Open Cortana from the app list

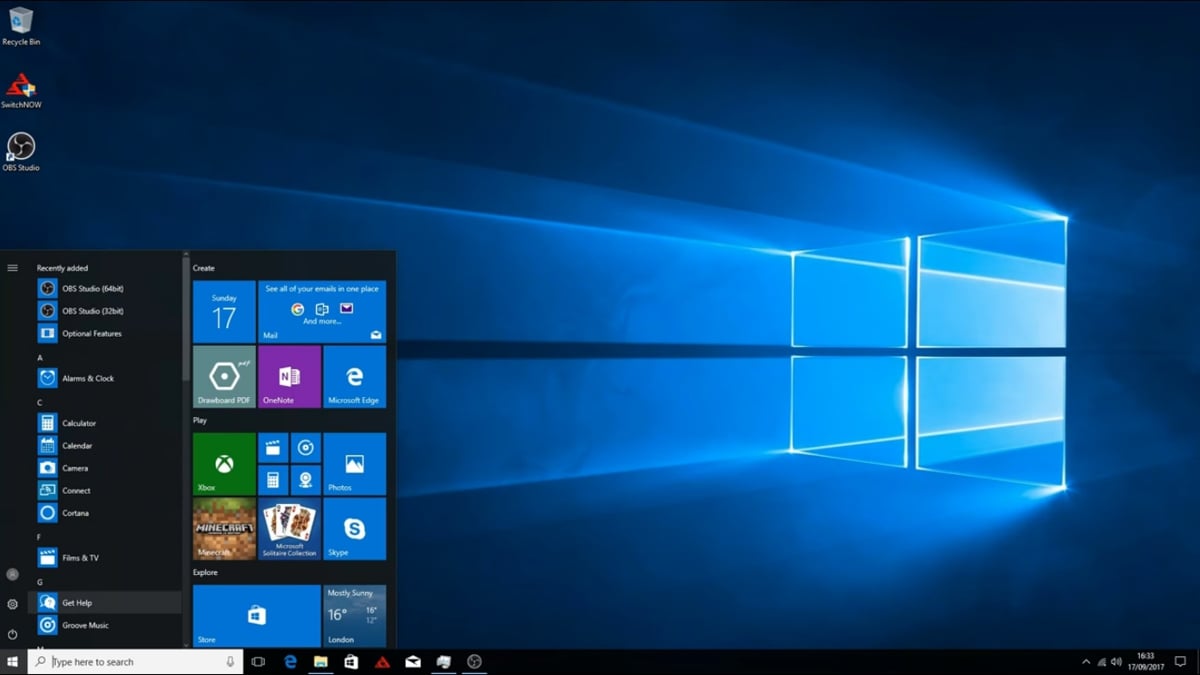[x=75, y=512]
